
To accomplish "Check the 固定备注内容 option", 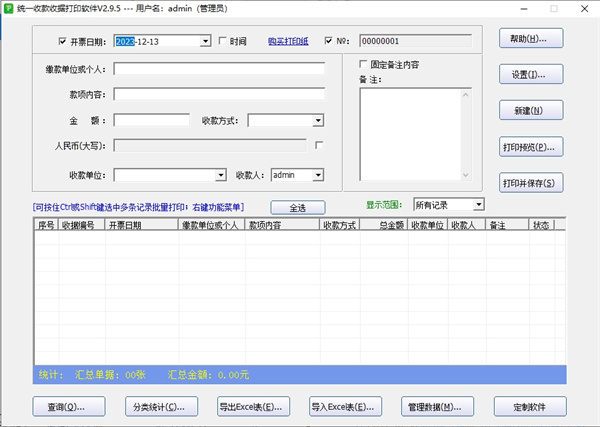I will point(364,64).
